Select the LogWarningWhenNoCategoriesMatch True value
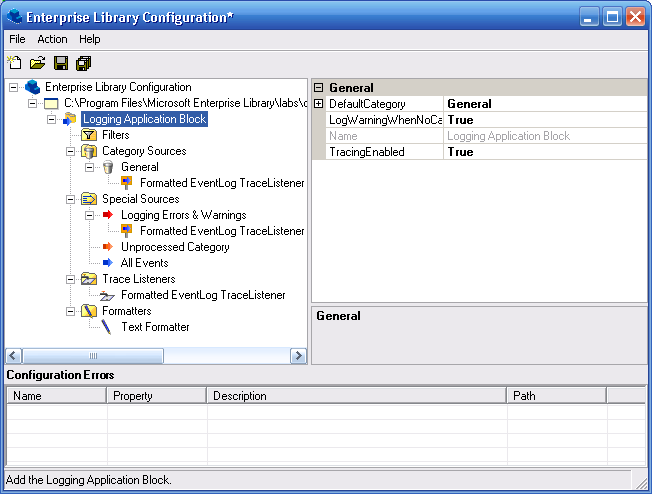Viewport: 652px width, 494px height. click(460, 120)
